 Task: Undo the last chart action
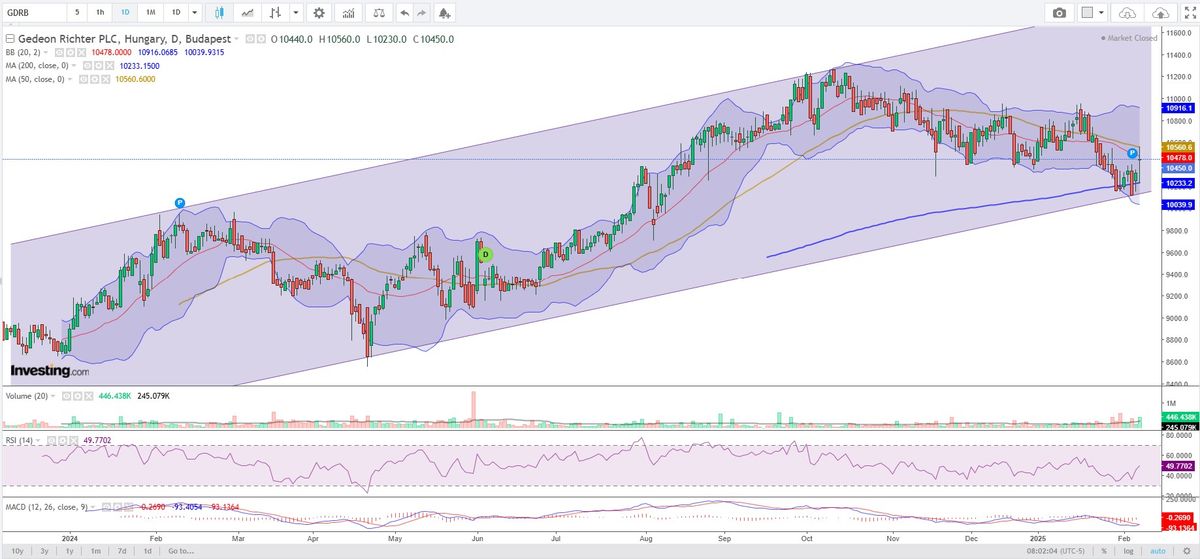(x=404, y=12)
